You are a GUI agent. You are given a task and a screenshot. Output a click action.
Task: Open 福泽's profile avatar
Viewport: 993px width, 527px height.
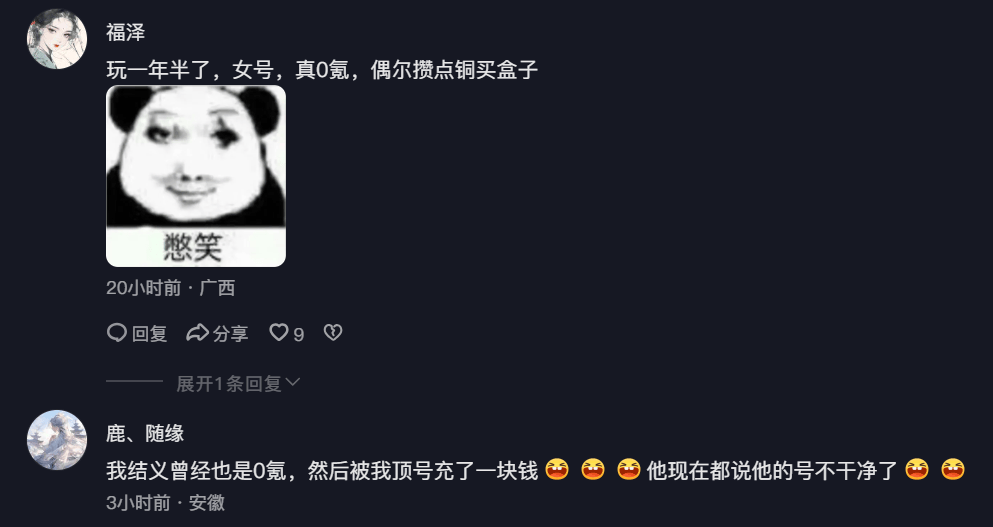(56, 39)
